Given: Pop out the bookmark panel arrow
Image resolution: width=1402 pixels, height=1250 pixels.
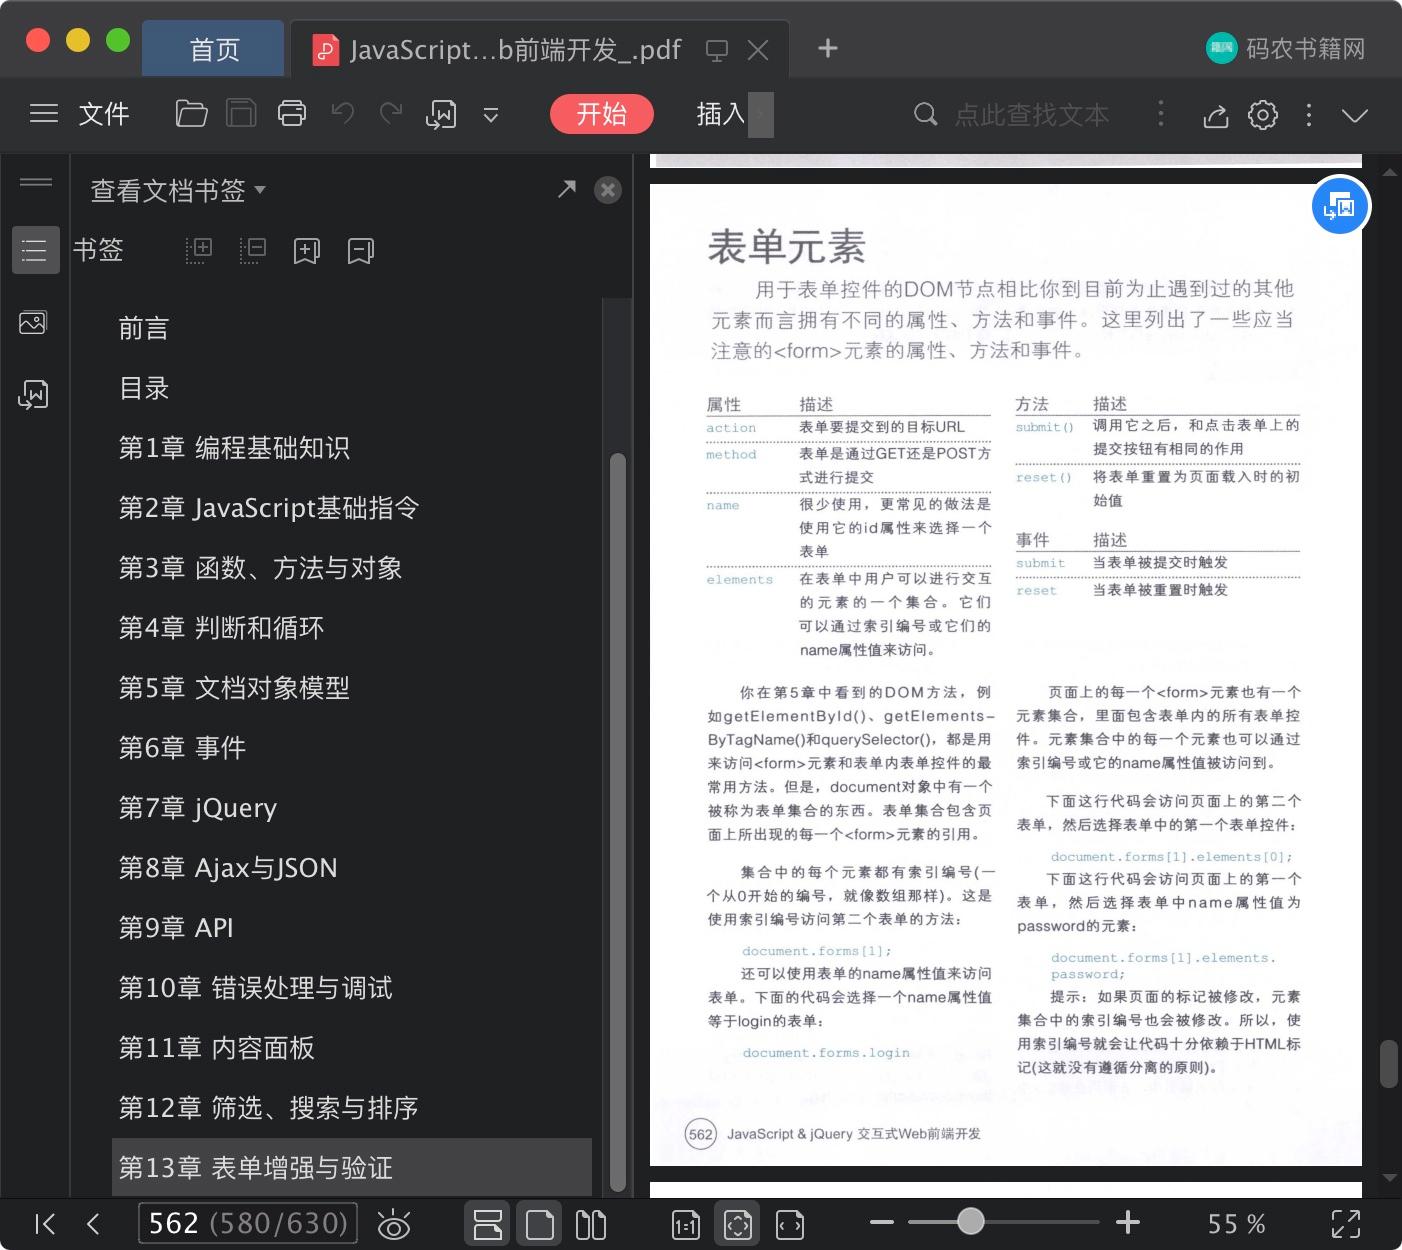Looking at the screenshot, I should click(x=566, y=189).
